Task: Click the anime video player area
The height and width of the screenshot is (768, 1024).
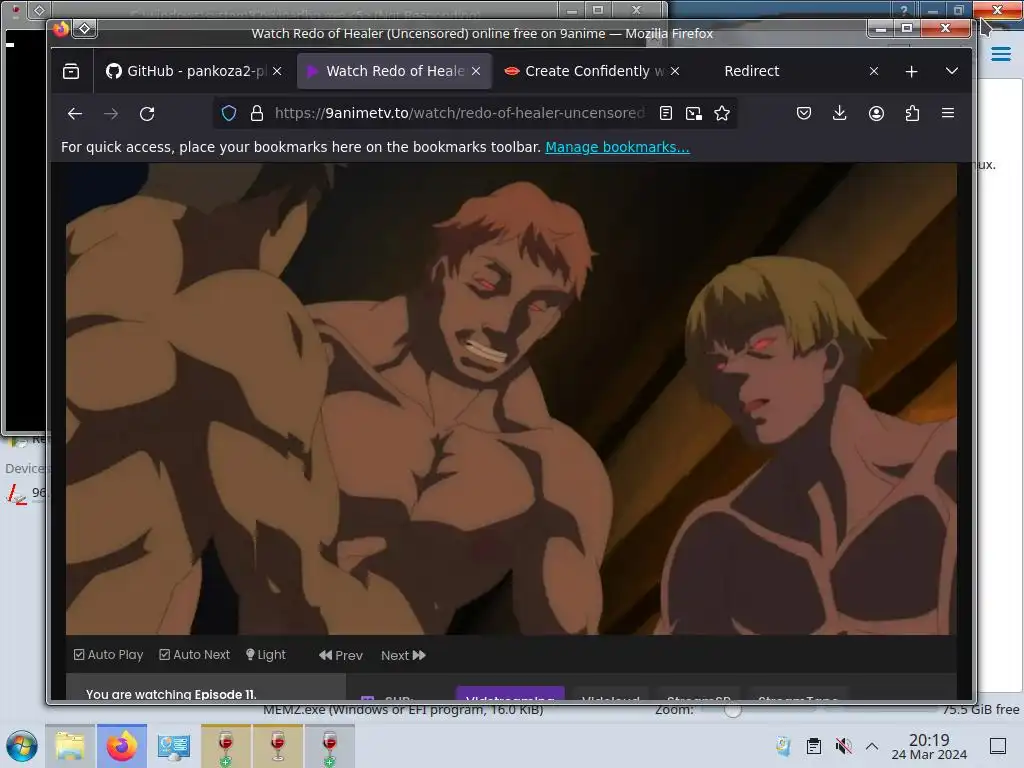Action: pyautogui.click(x=511, y=398)
